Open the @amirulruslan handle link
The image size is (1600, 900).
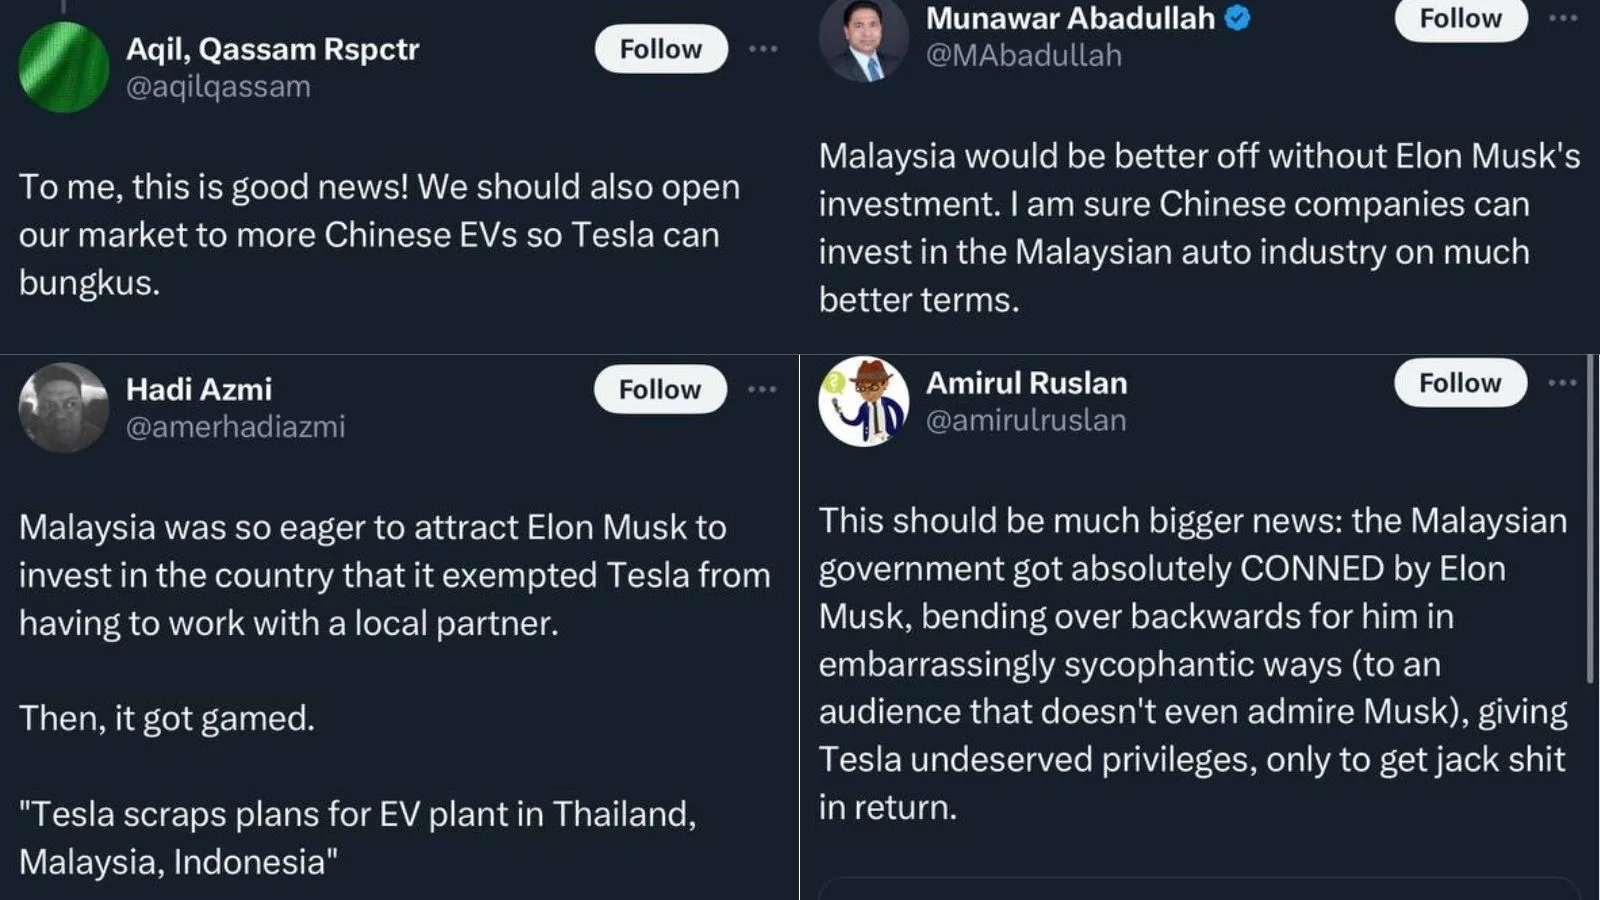(1026, 421)
